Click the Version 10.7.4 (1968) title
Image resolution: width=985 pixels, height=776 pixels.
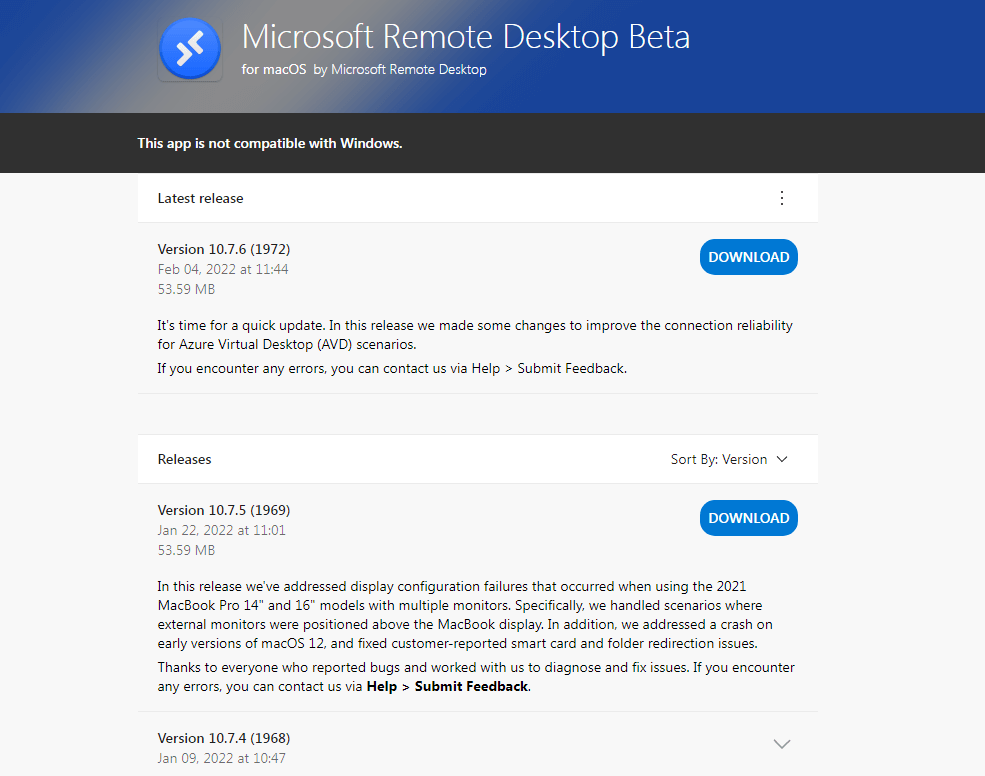pos(224,738)
